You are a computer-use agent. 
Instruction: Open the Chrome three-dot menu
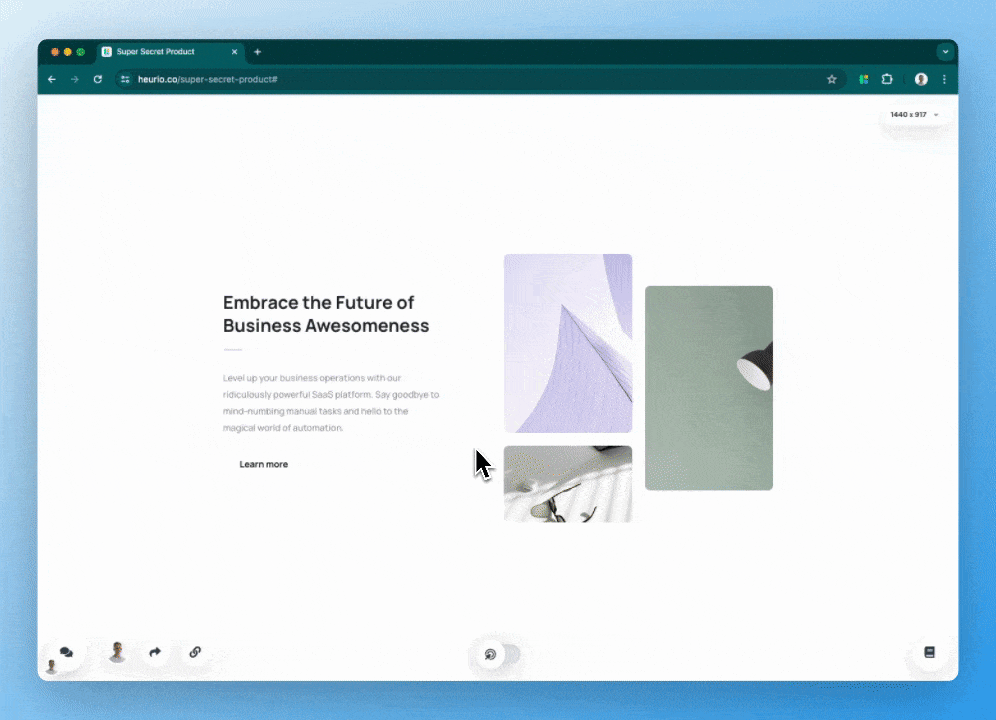click(x=944, y=79)
